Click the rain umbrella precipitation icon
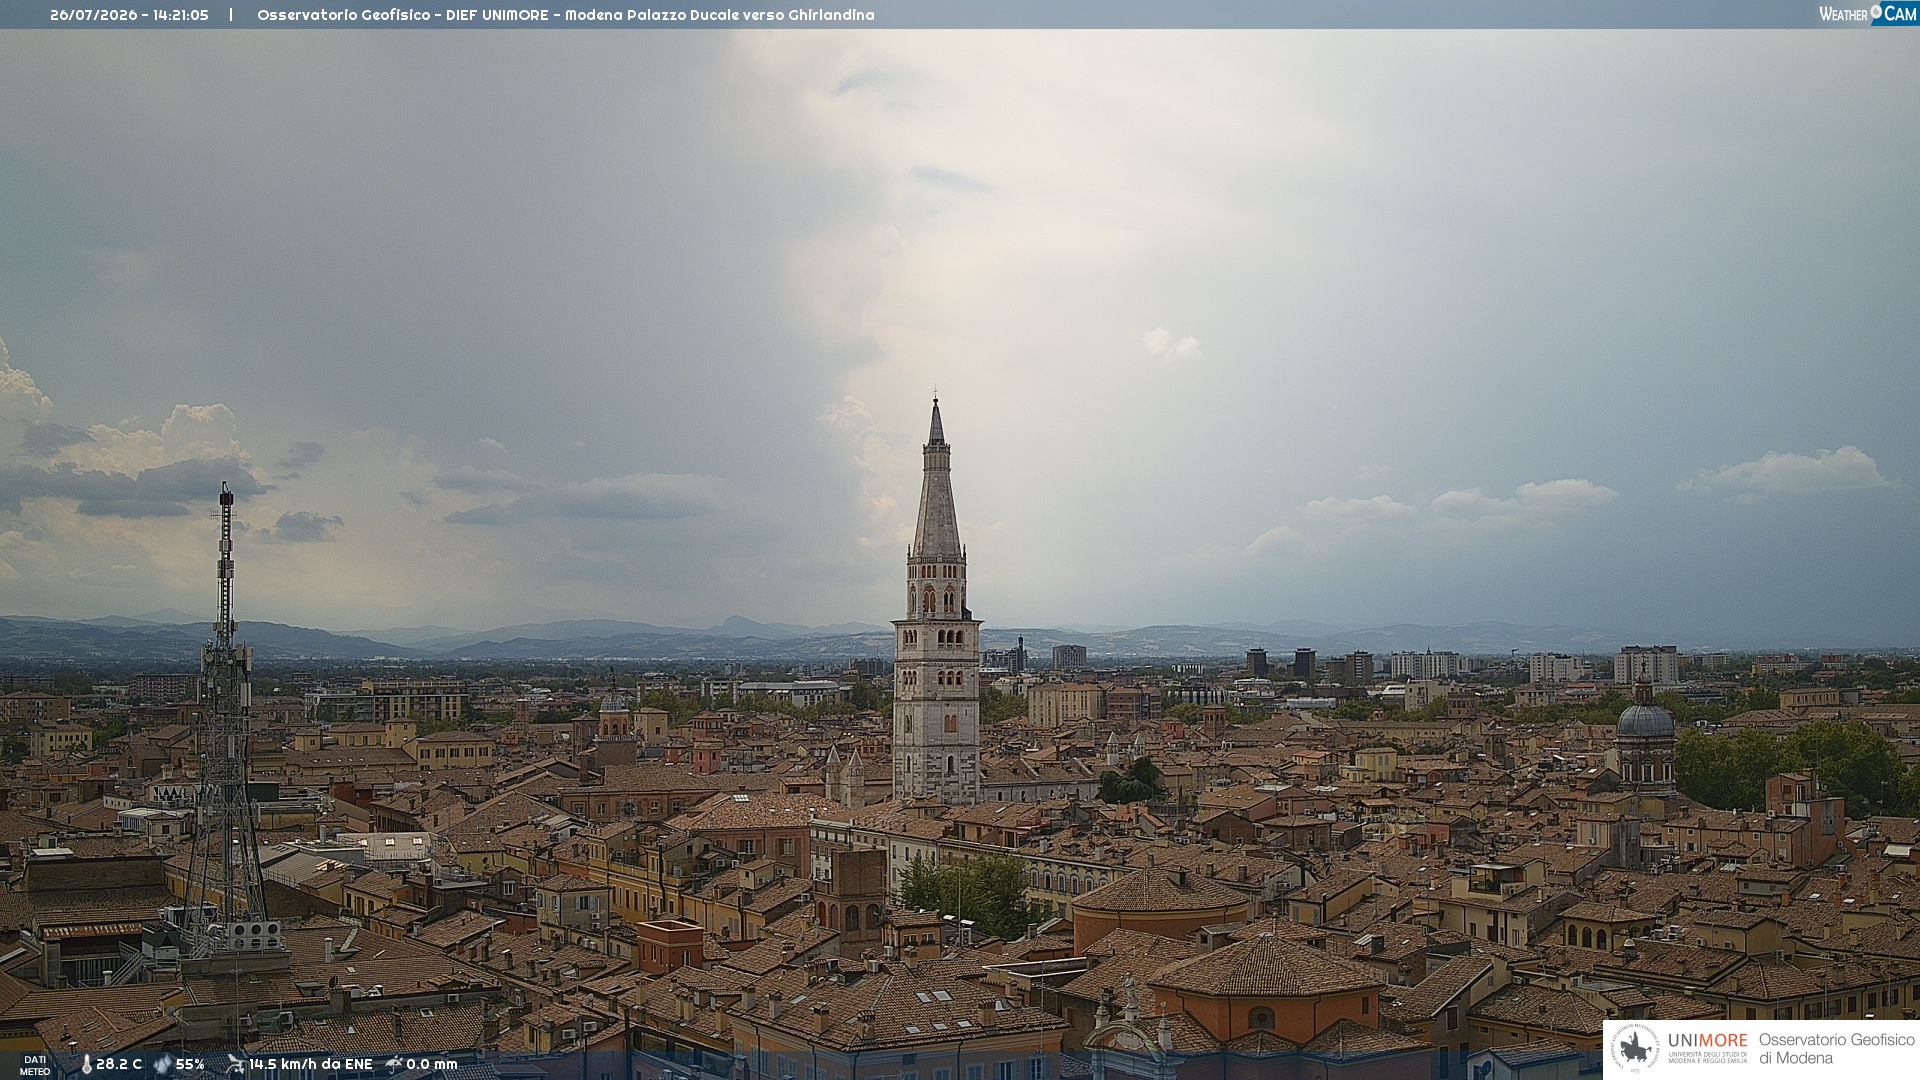 pyautogui.click(x=394, y=1064)
